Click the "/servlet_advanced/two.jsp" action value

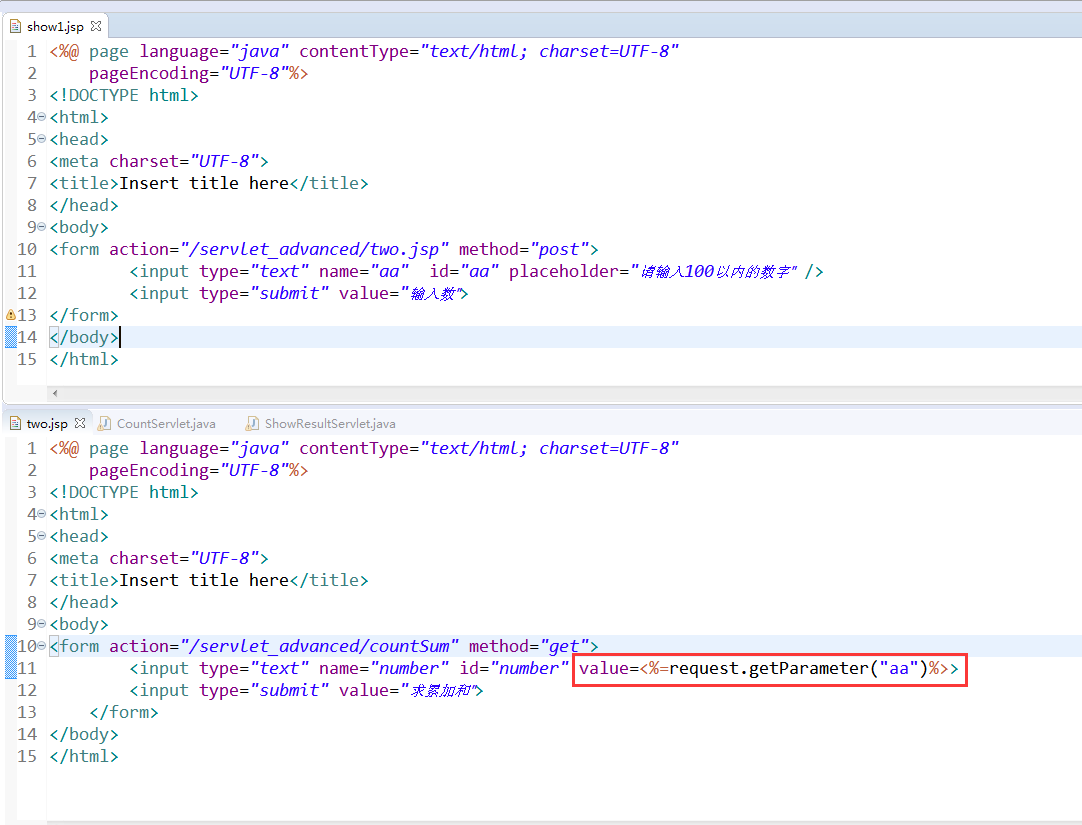pos(315,249)
